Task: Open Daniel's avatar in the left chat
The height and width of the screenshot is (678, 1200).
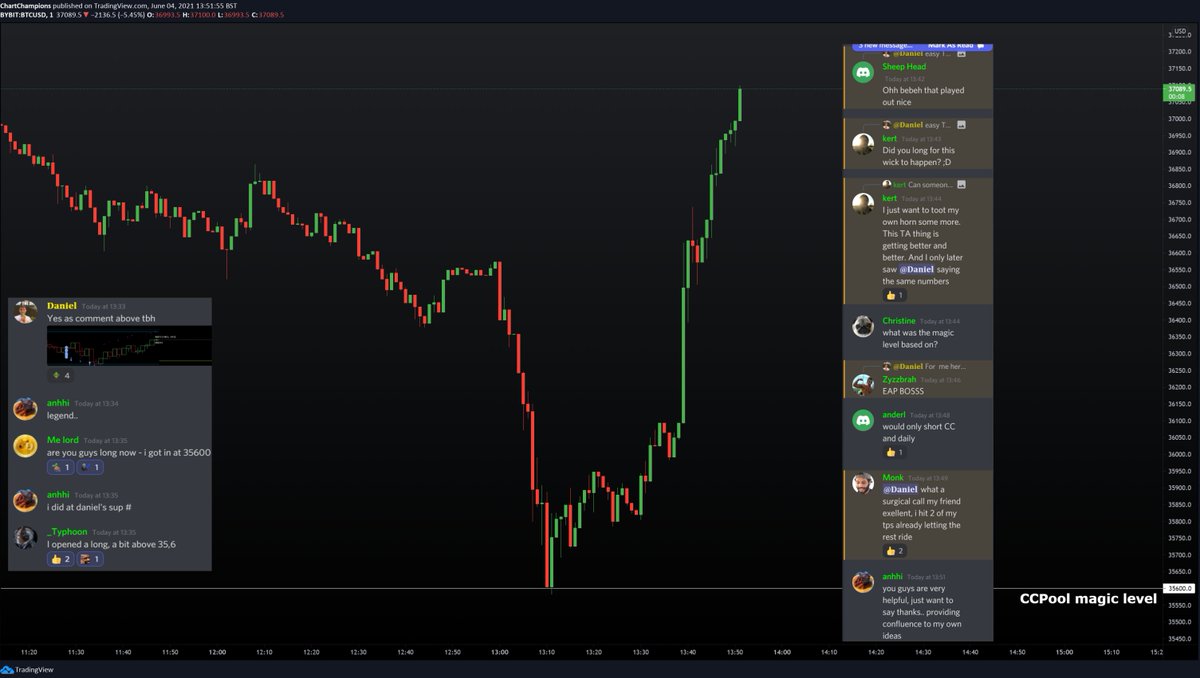Action: pyautogui.click(x=25, y=312)
